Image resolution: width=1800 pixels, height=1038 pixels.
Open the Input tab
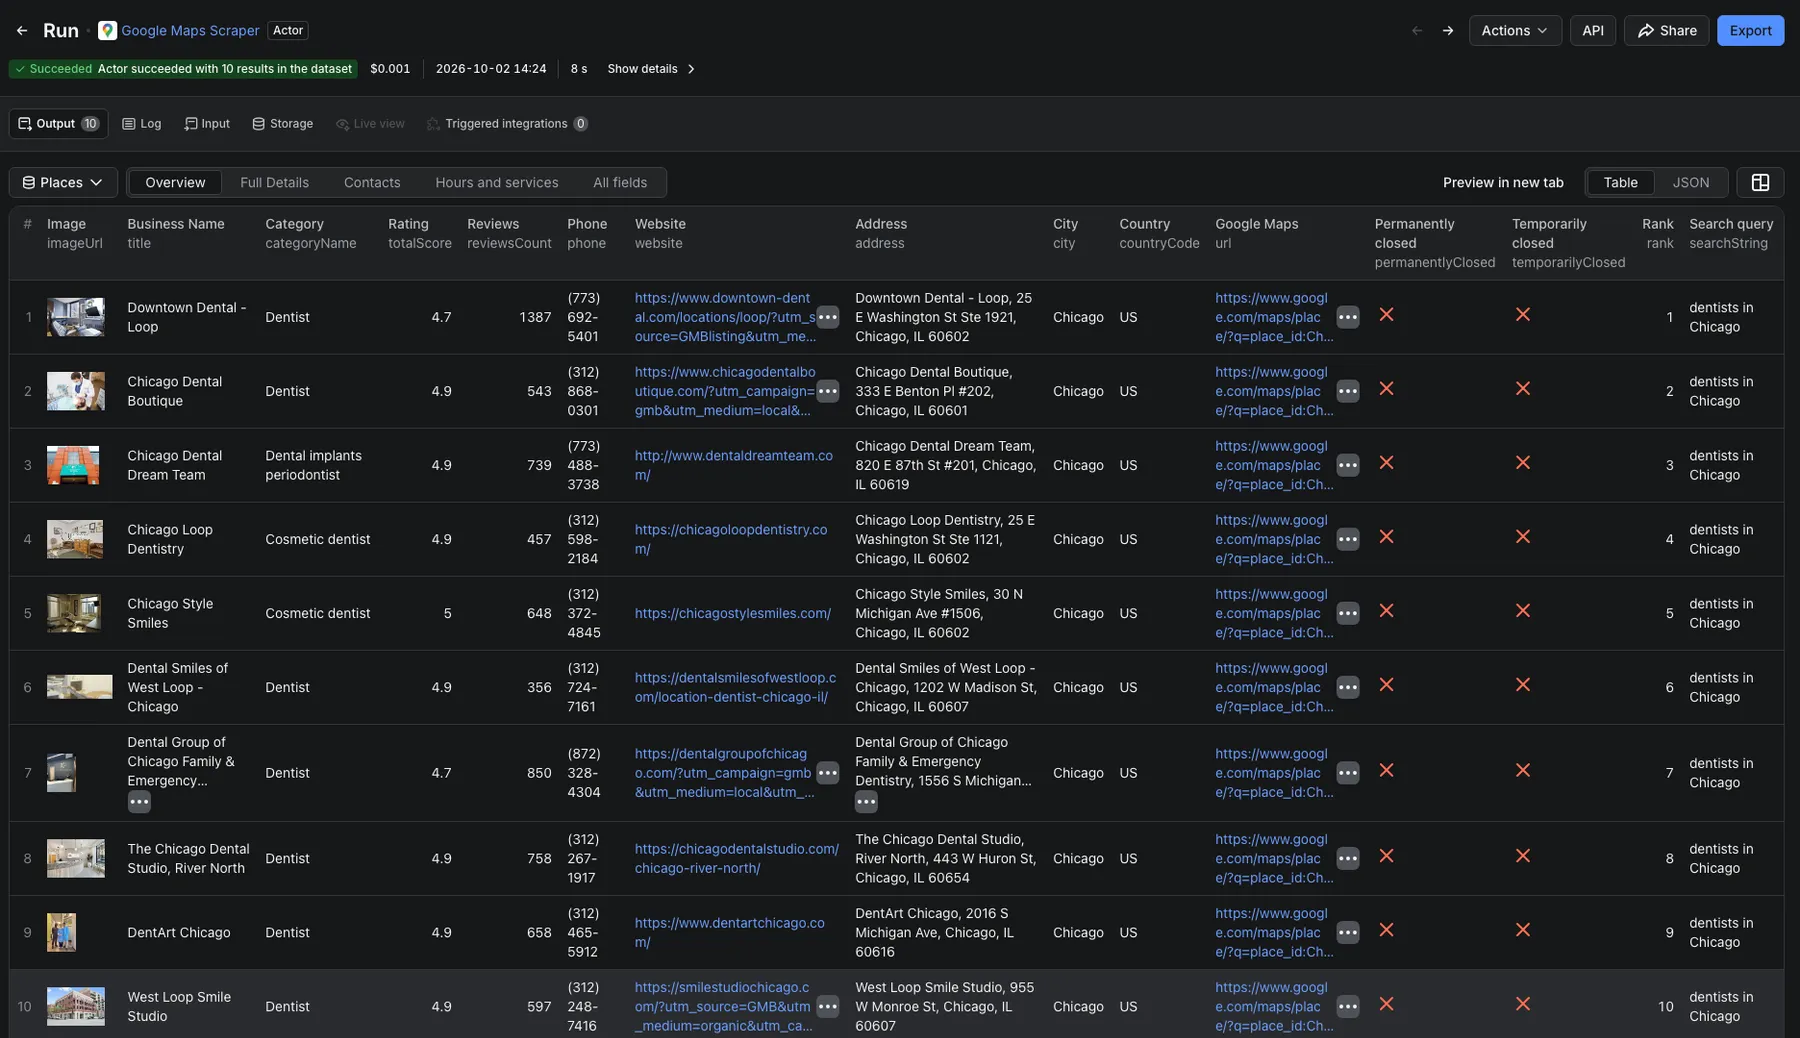coord(207,124)
